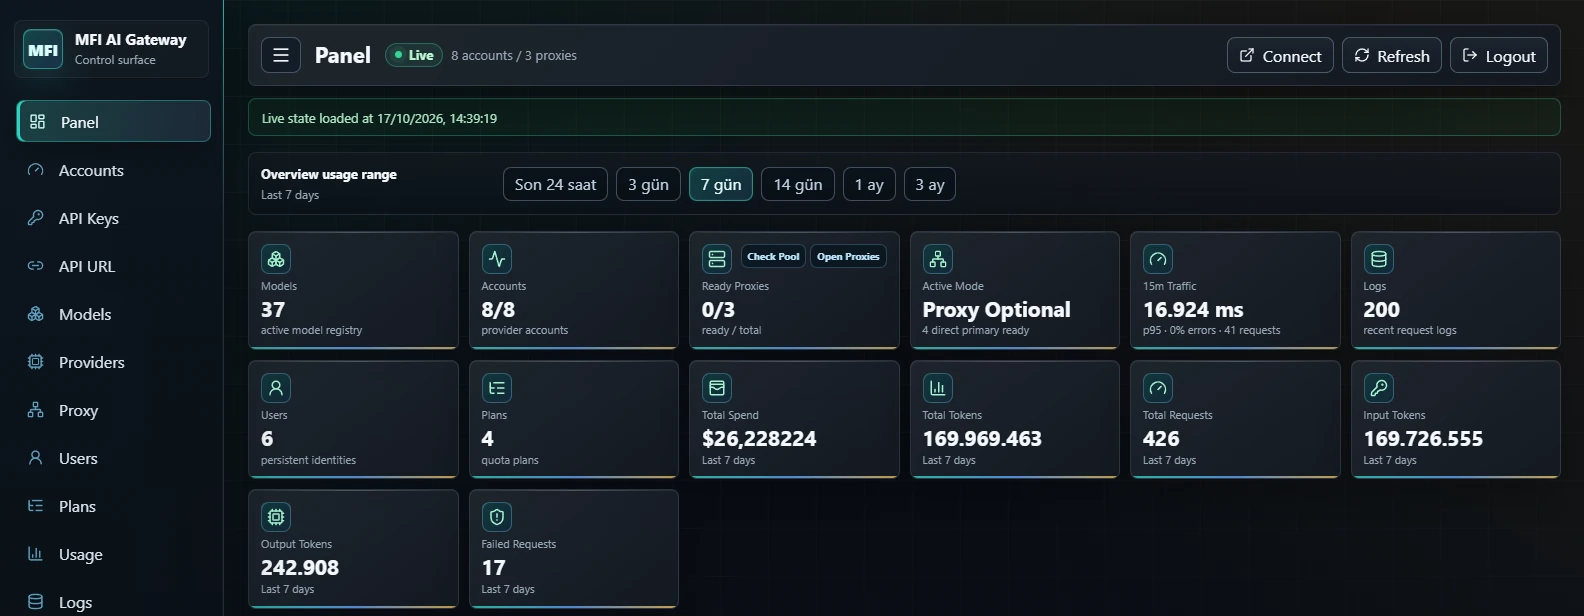Viewport: 1584px width, 616px height.
Task: Click the Total Spend wallet icon
Action: [x=717, y=388]
